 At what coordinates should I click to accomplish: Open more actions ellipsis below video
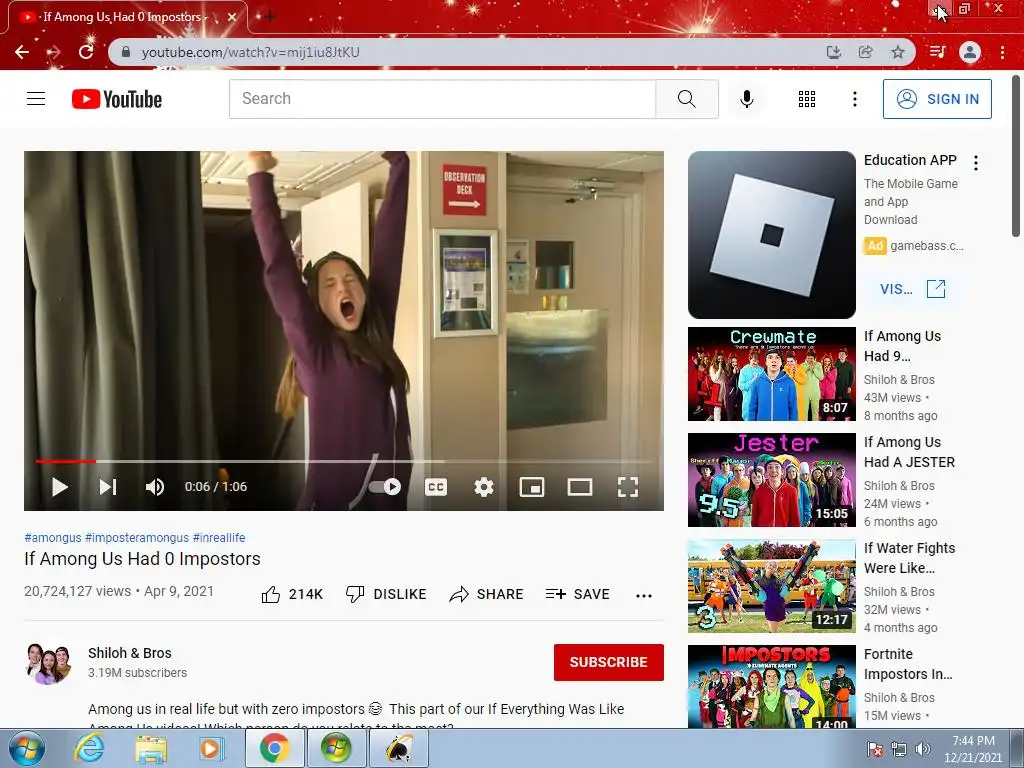[x=644, y=595]
